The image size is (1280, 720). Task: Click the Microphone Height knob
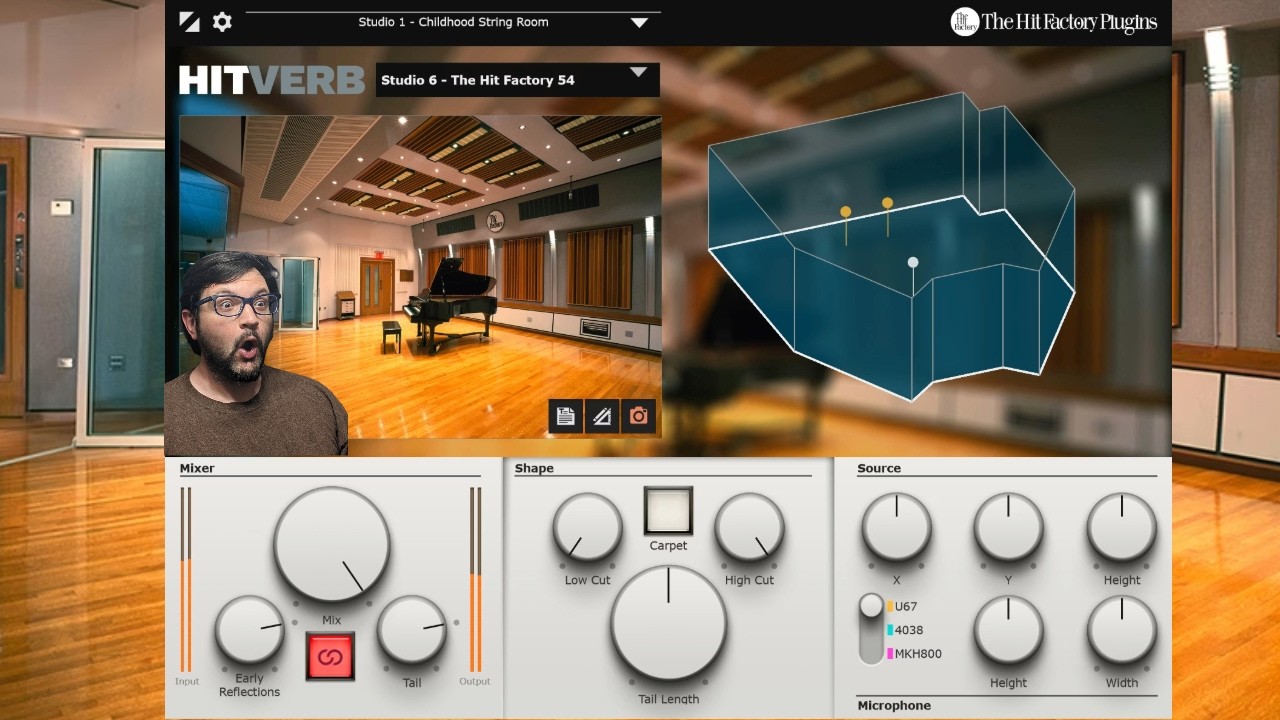tap(1009, 630)
